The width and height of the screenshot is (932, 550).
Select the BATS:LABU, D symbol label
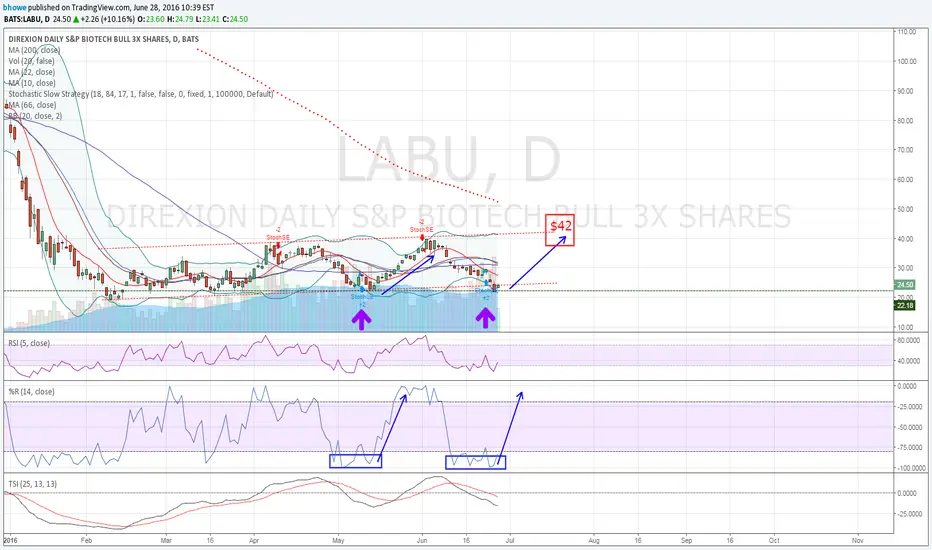coord(27,19)
